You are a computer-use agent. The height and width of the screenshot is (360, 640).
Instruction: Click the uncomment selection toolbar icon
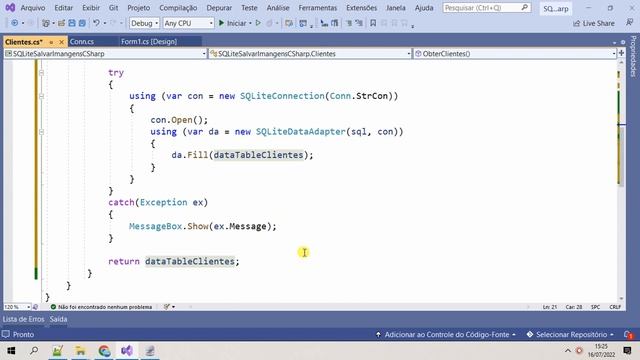(x=359, y=23)
